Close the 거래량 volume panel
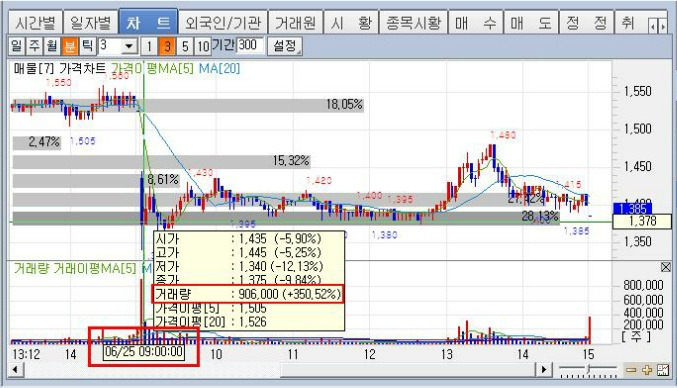The height and width of the screenshot is (388, 677). pyautogui.click(x=665, y=267)
